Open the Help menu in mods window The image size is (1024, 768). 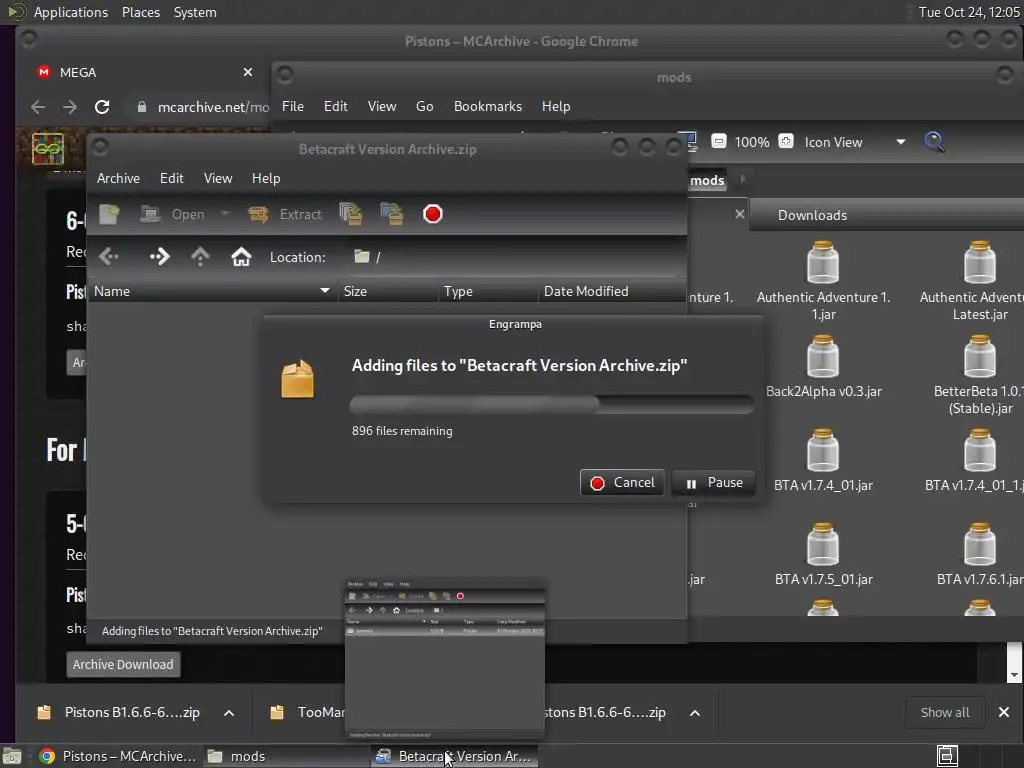556,106
